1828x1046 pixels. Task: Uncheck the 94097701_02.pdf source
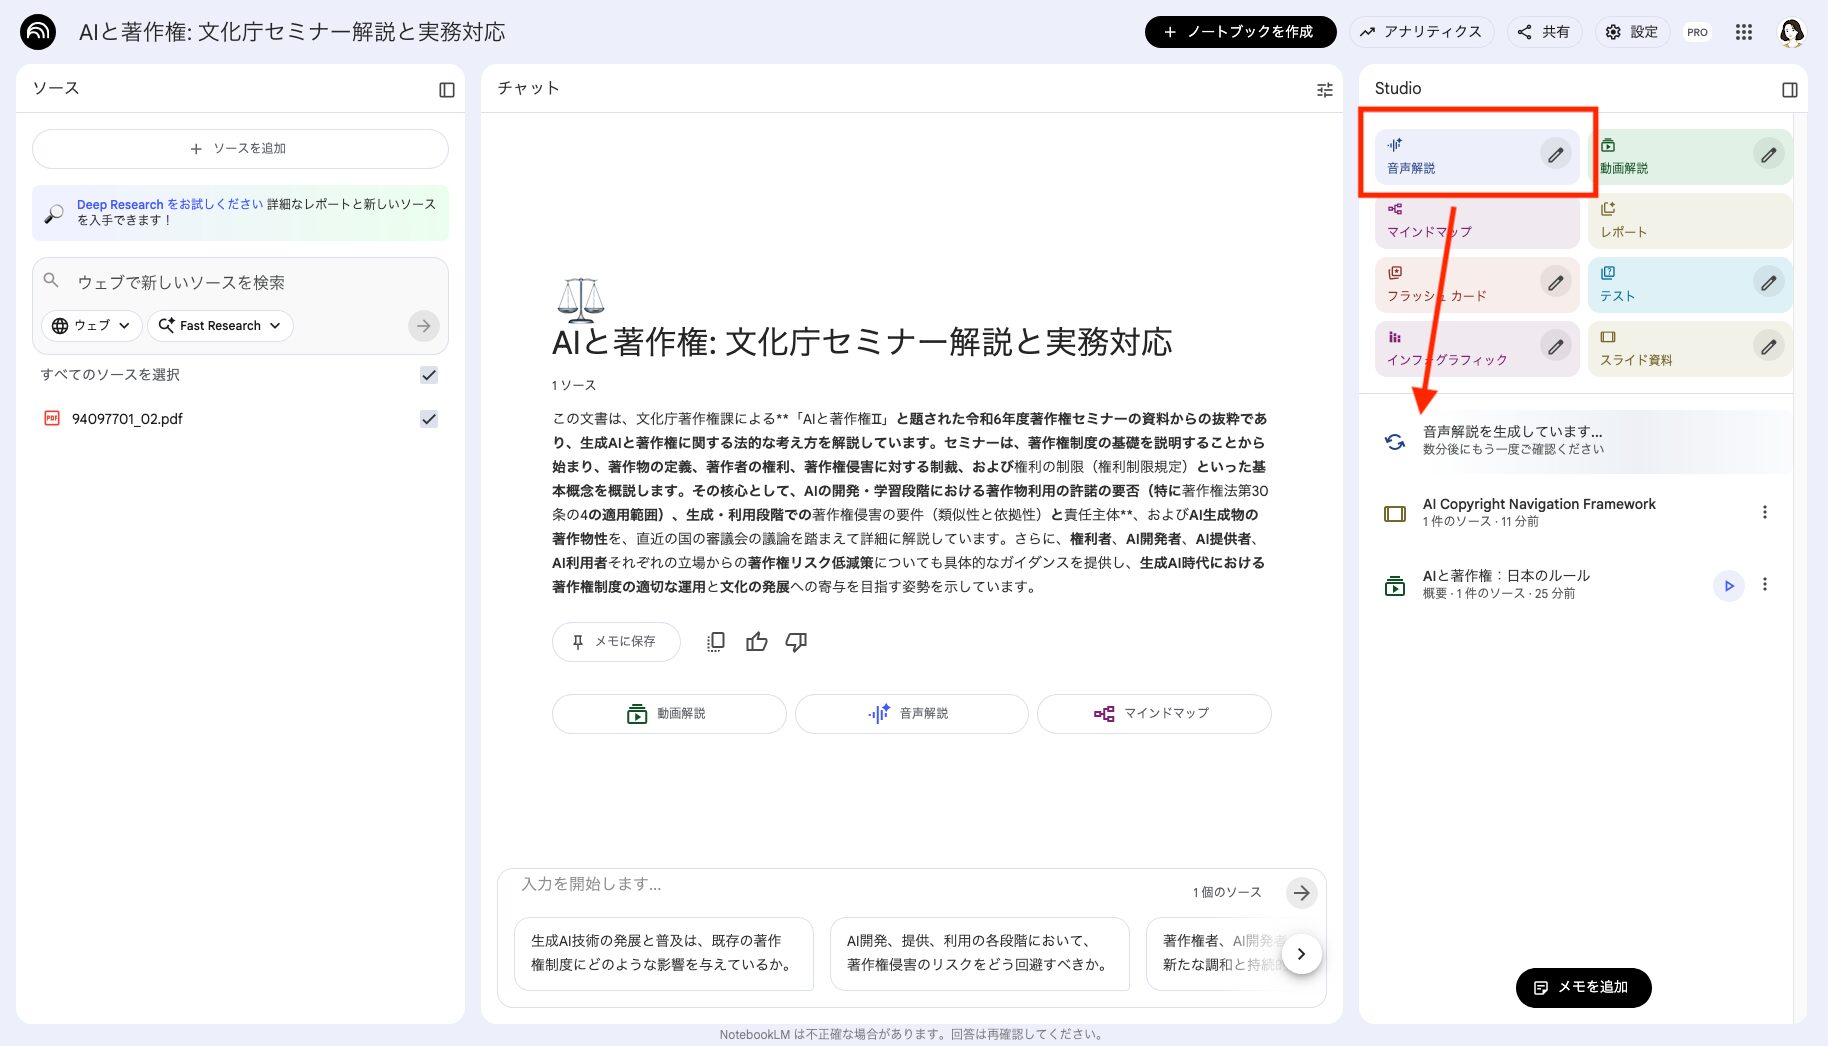pos(429,418)
